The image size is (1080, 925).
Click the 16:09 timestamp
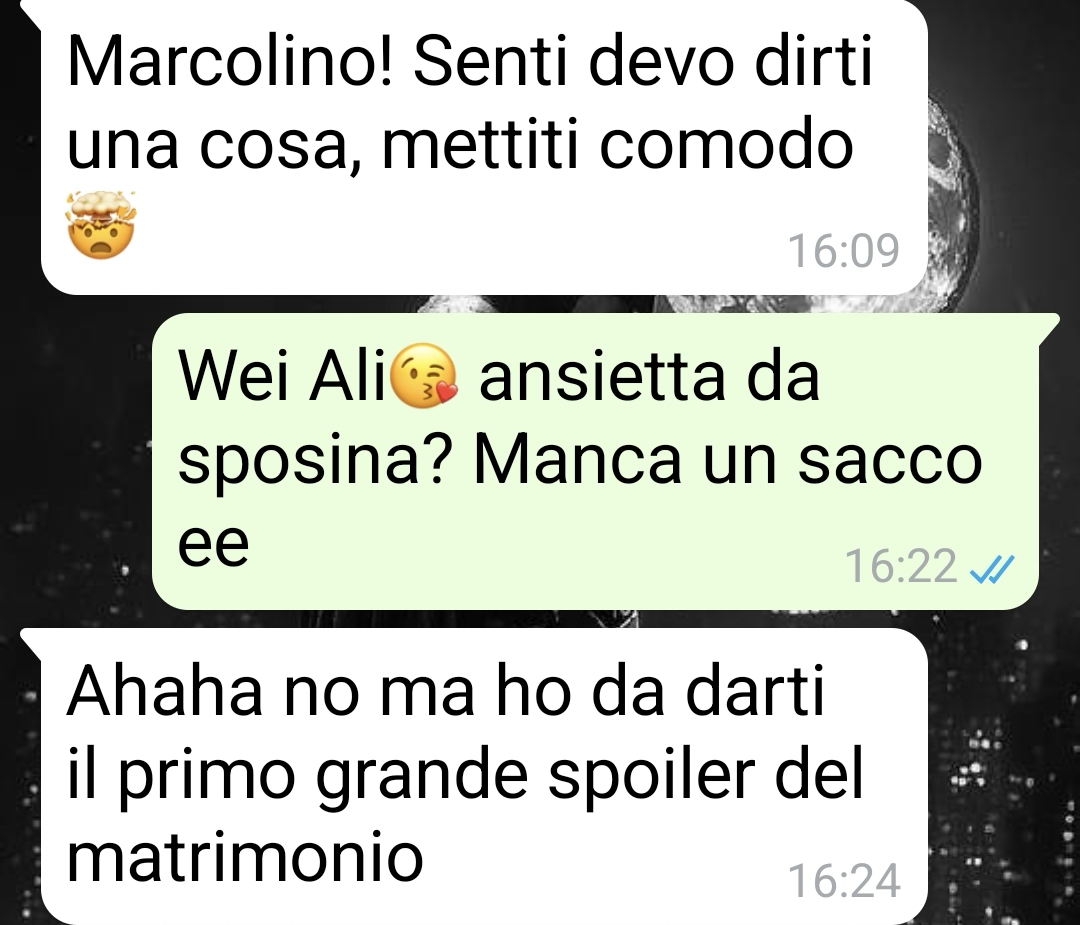coord(844,251)
